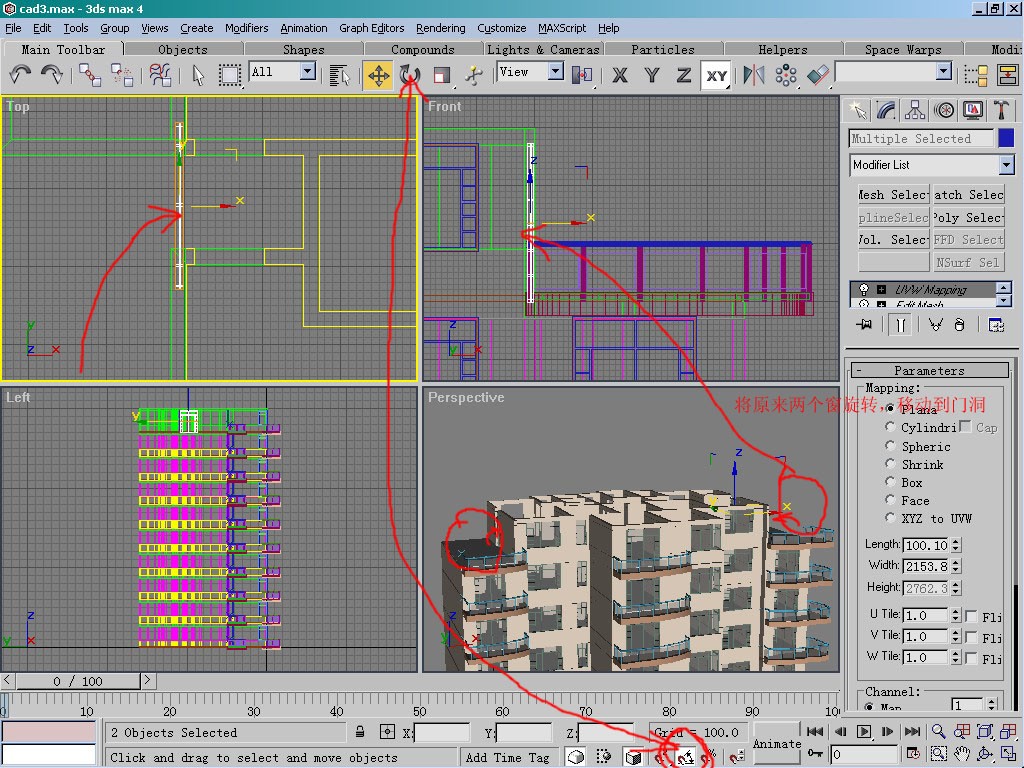Activate the Select Object arrow tool
1024x768 pixels.
pos(198,75)
